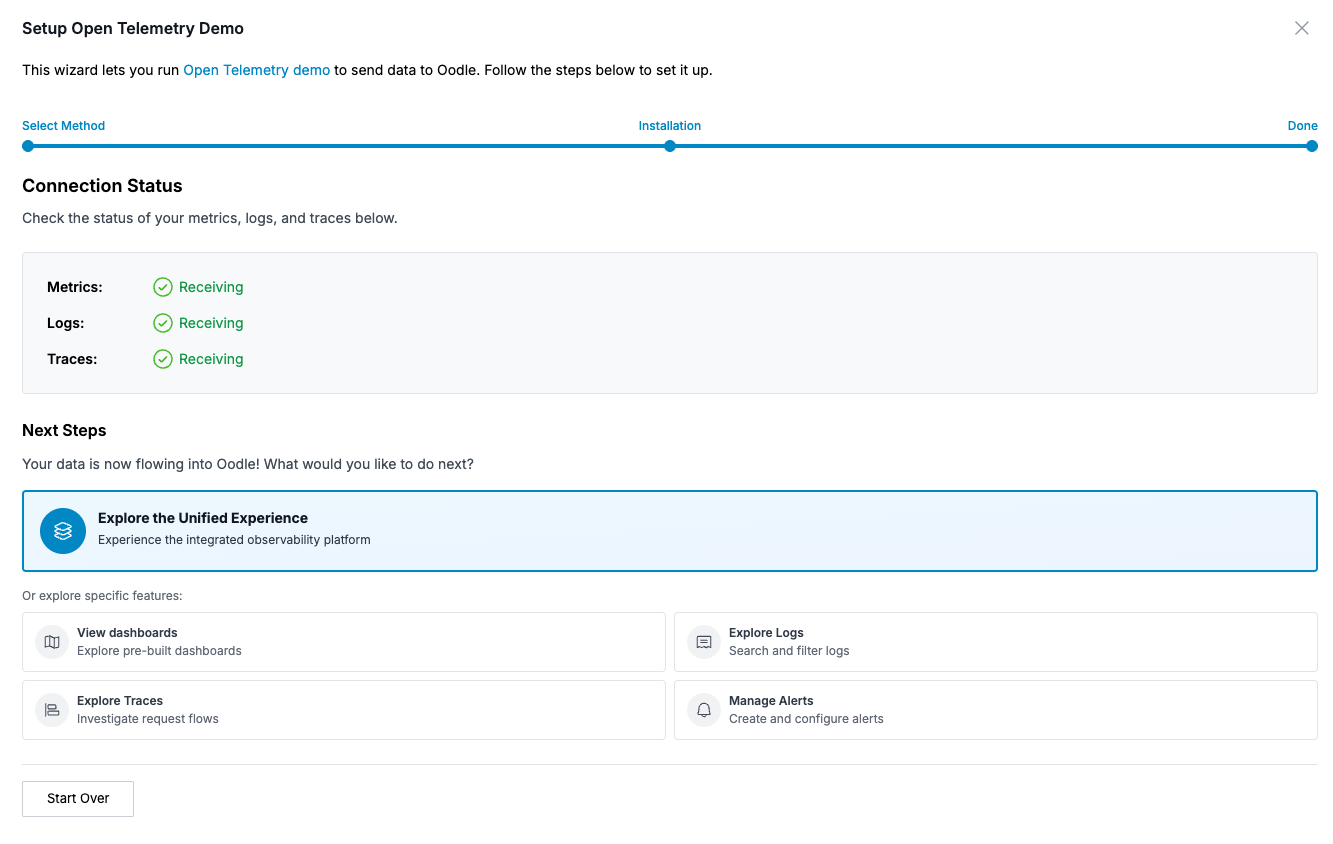This screenshot has width=1333, height=844.
Task: Close the Setup Open Telemetry Demo wizard
Action: coord(1301,28)
